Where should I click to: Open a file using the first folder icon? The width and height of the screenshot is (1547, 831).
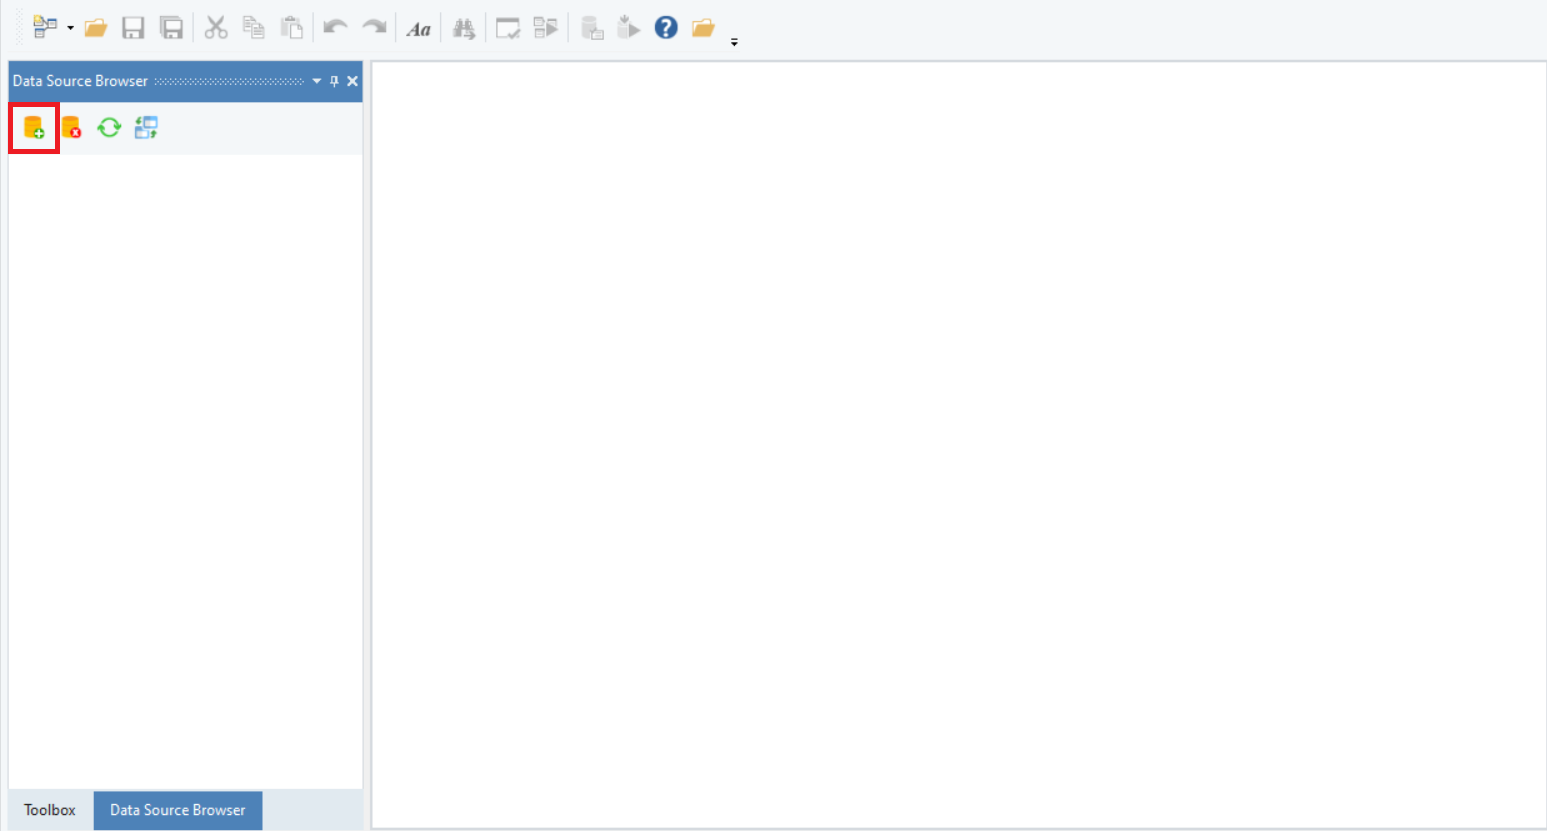[x=96, y=28]
